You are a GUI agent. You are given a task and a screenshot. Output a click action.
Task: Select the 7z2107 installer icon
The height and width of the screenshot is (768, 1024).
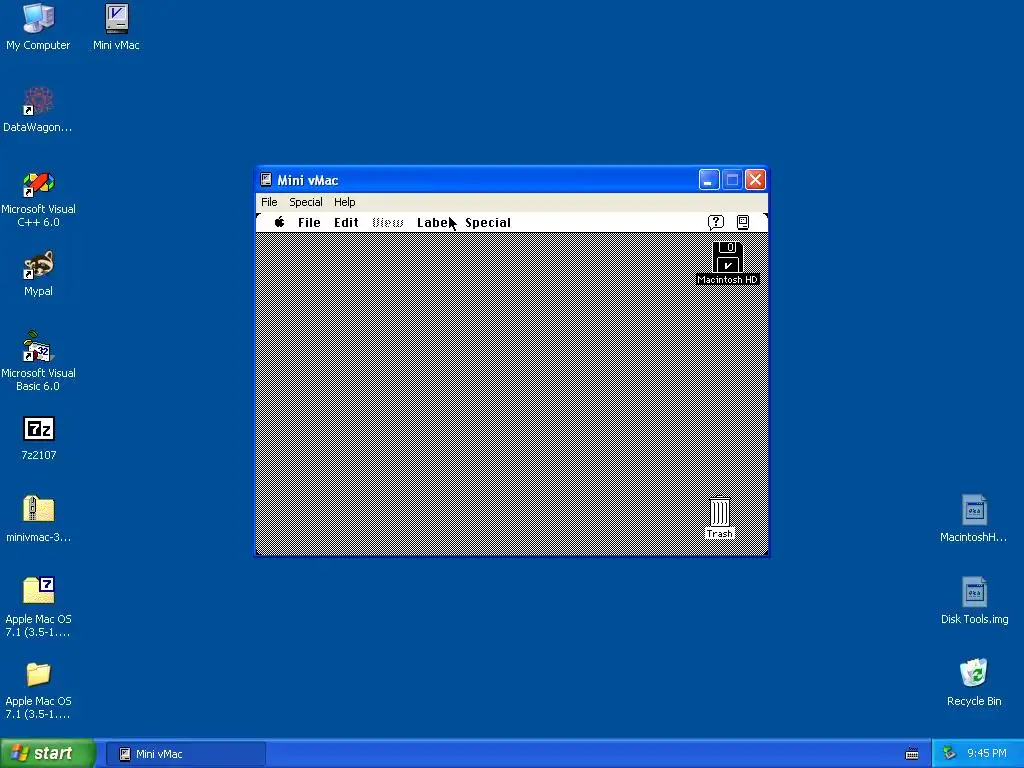(39, 429)
